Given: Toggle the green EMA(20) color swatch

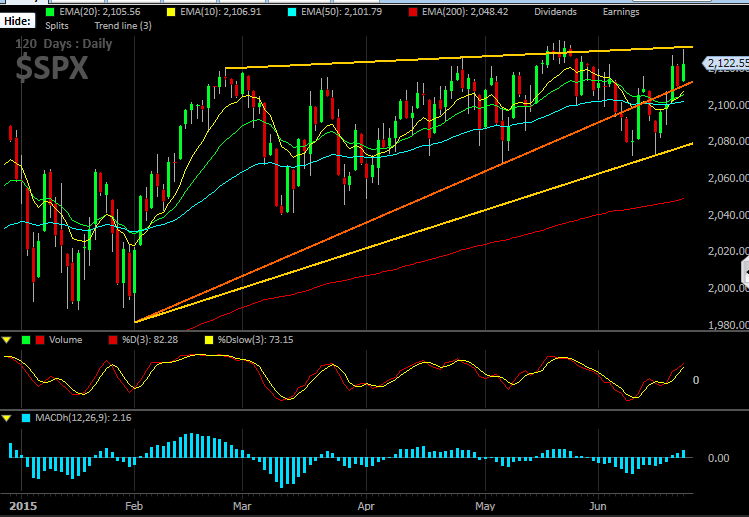Looking at the screenshot, I should tap(50, 12).
